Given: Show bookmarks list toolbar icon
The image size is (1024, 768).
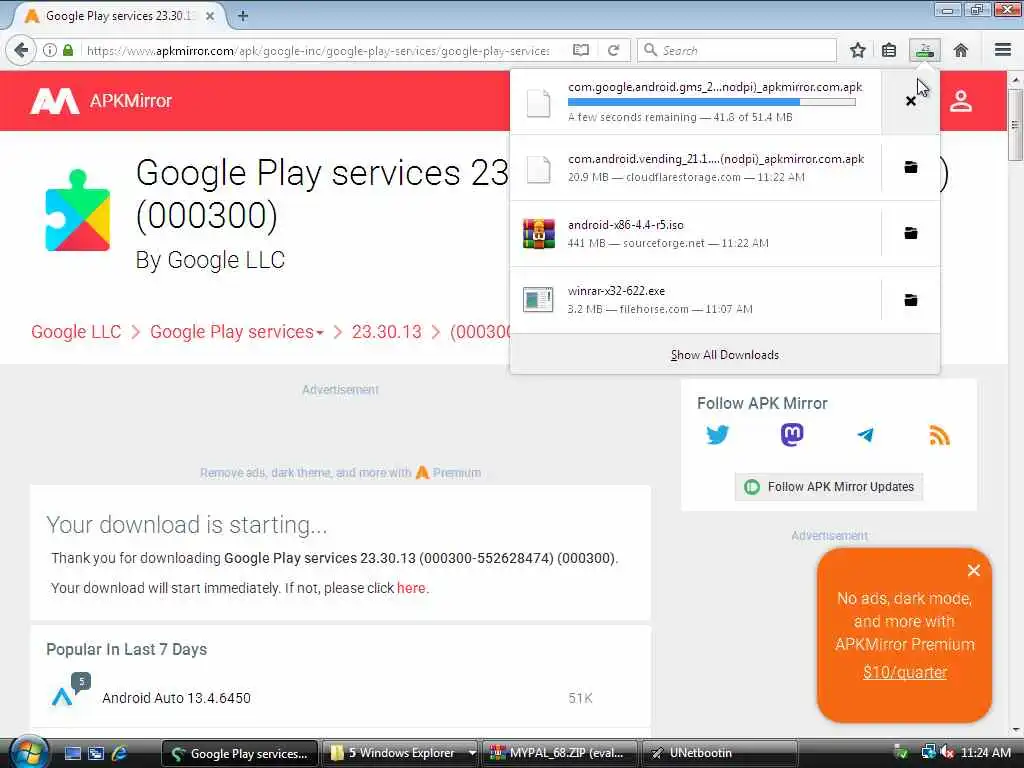Looking at the screenshot, I should (x=889, y=50).
